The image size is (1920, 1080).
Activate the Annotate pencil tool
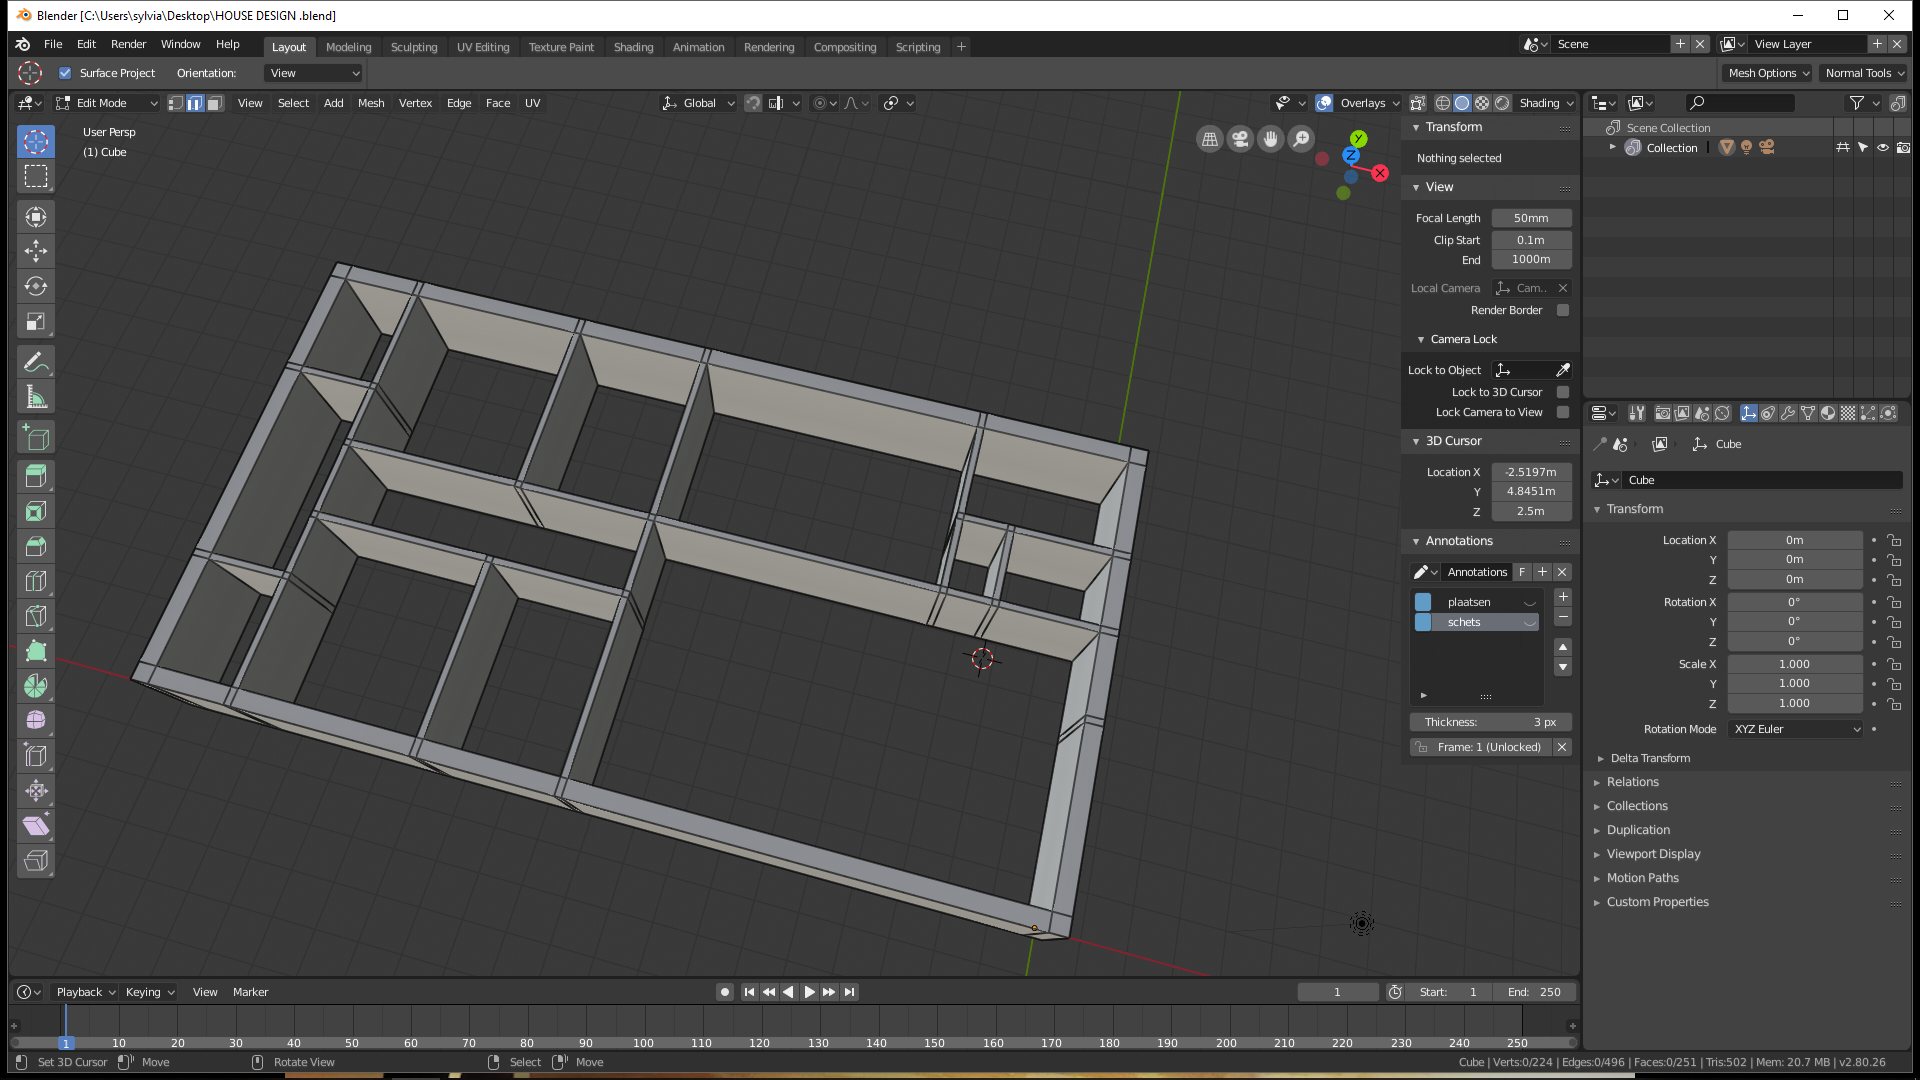(x=36, y=362)
